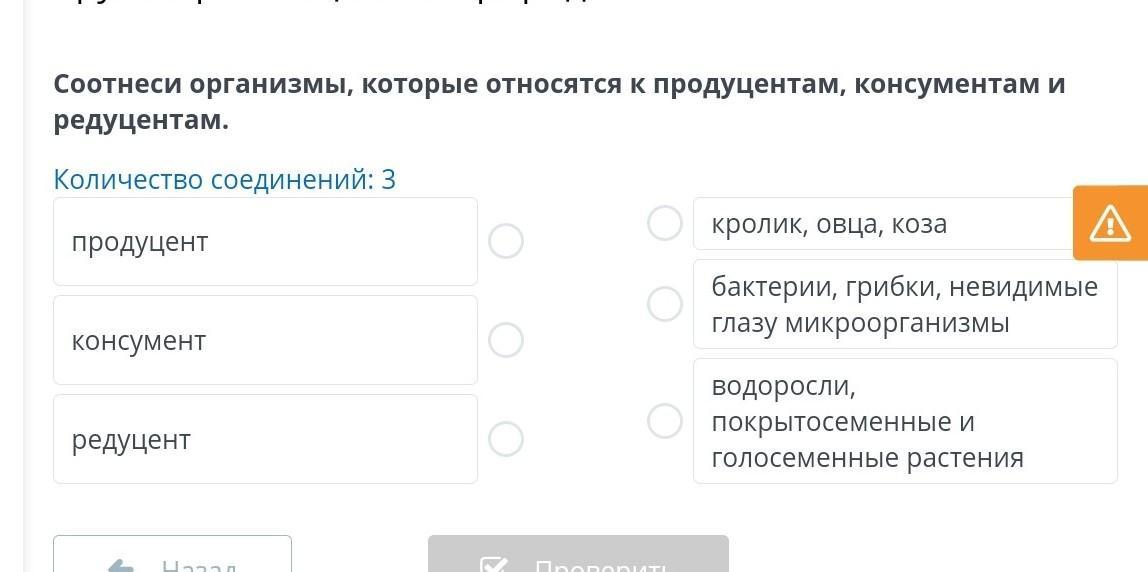This screenshot has width=1148, height=572.
Task: Click the Количество соединений: 3 label
Action: pyautogui.click(x=225, y=180)
